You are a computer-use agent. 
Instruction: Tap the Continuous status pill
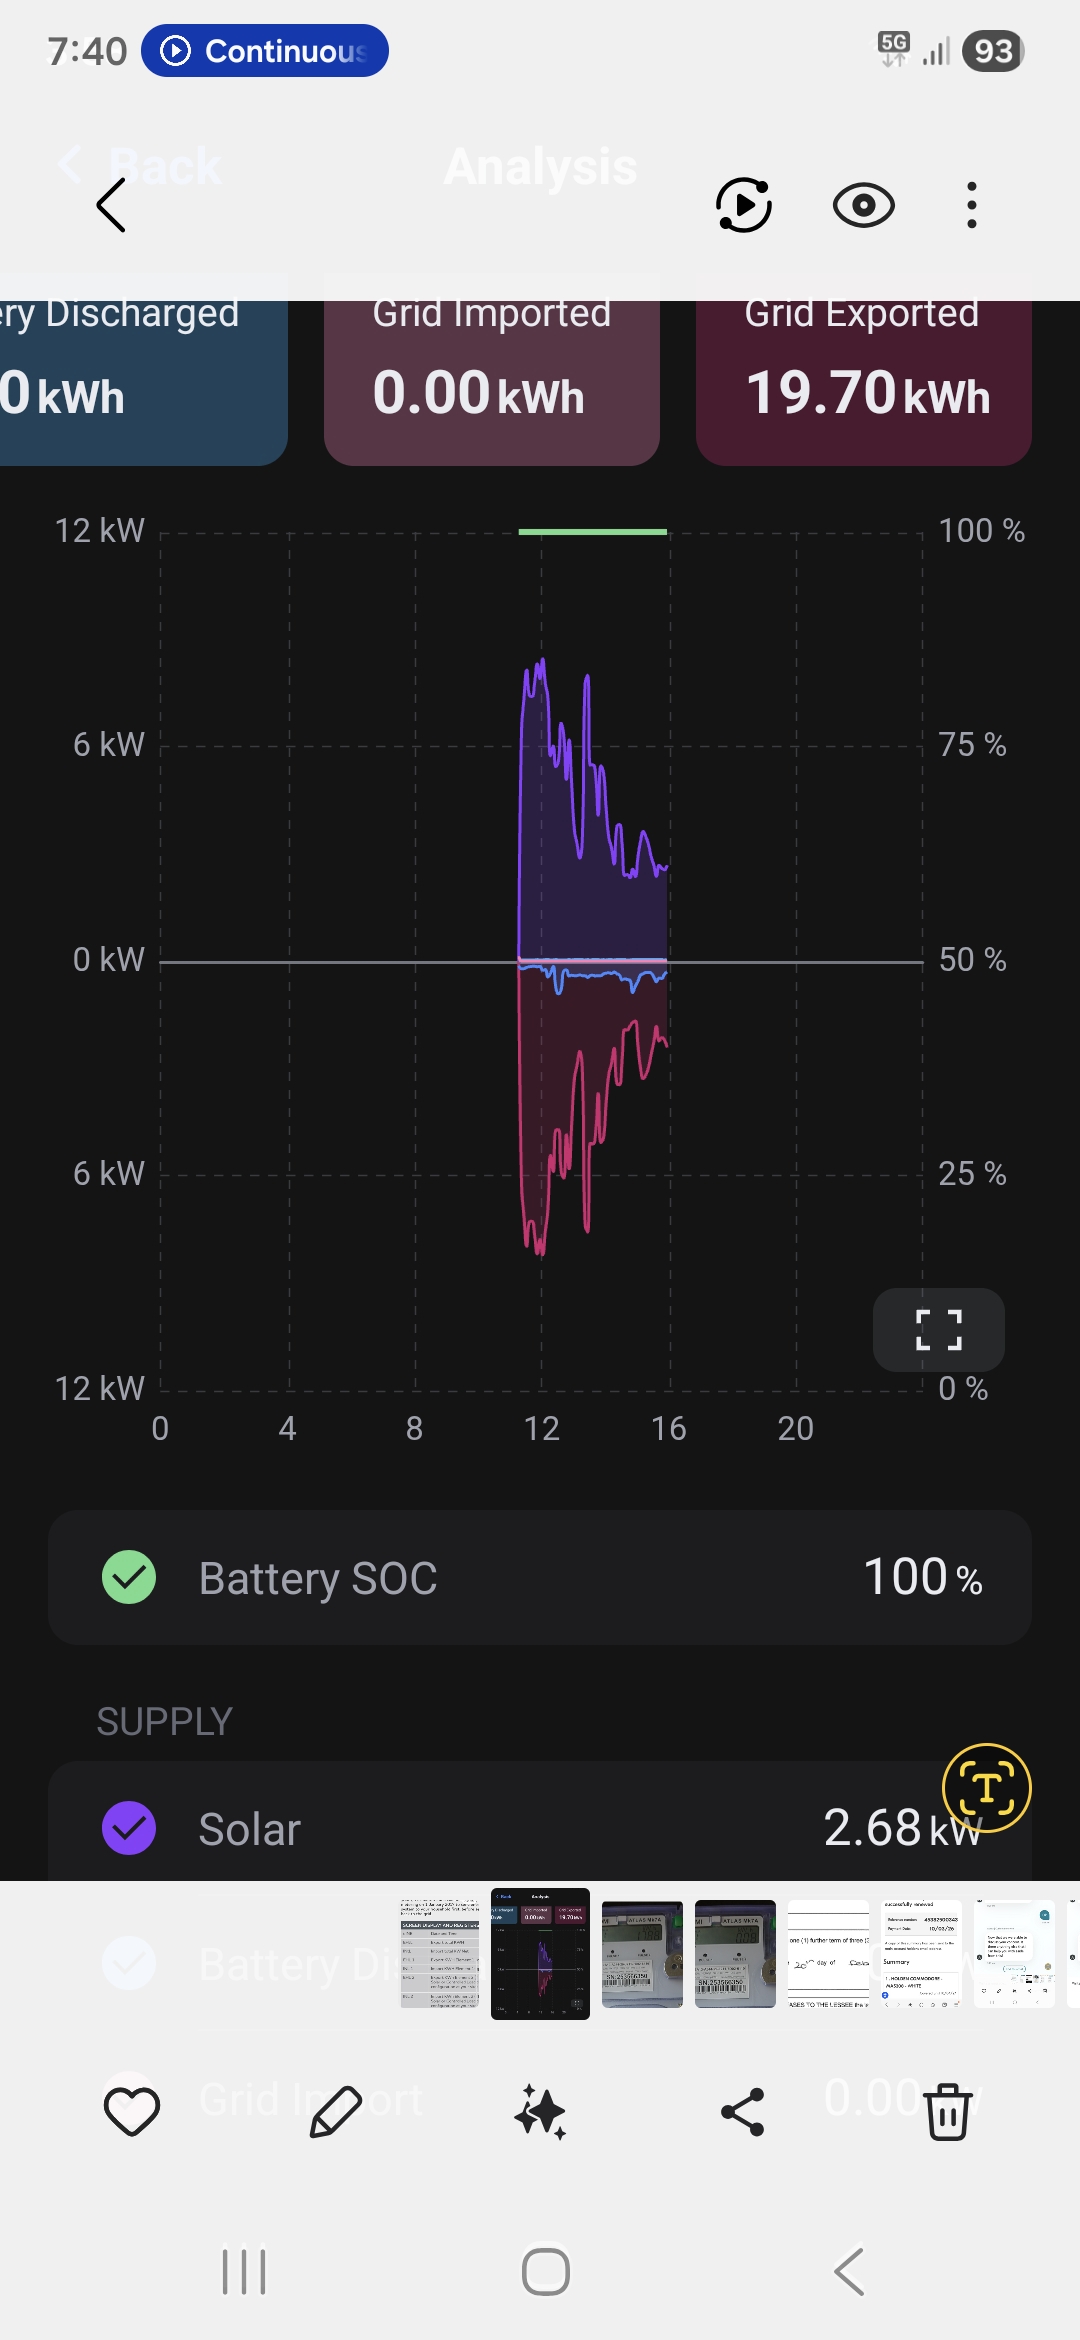point(265,51)
